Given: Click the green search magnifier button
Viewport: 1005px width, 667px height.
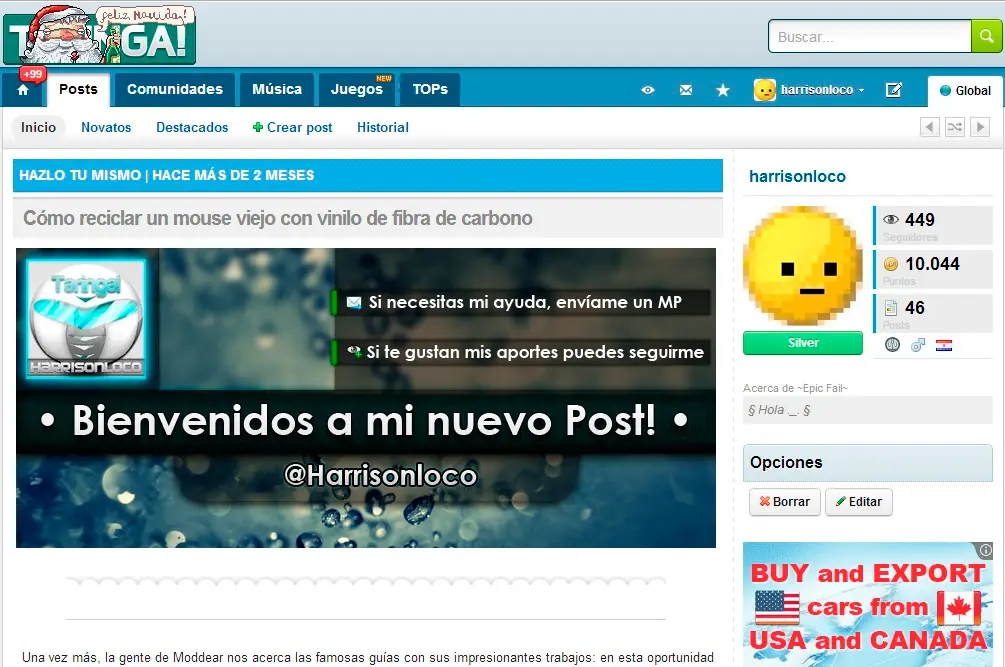Looking at the screenshot, I should click(987, 37).
